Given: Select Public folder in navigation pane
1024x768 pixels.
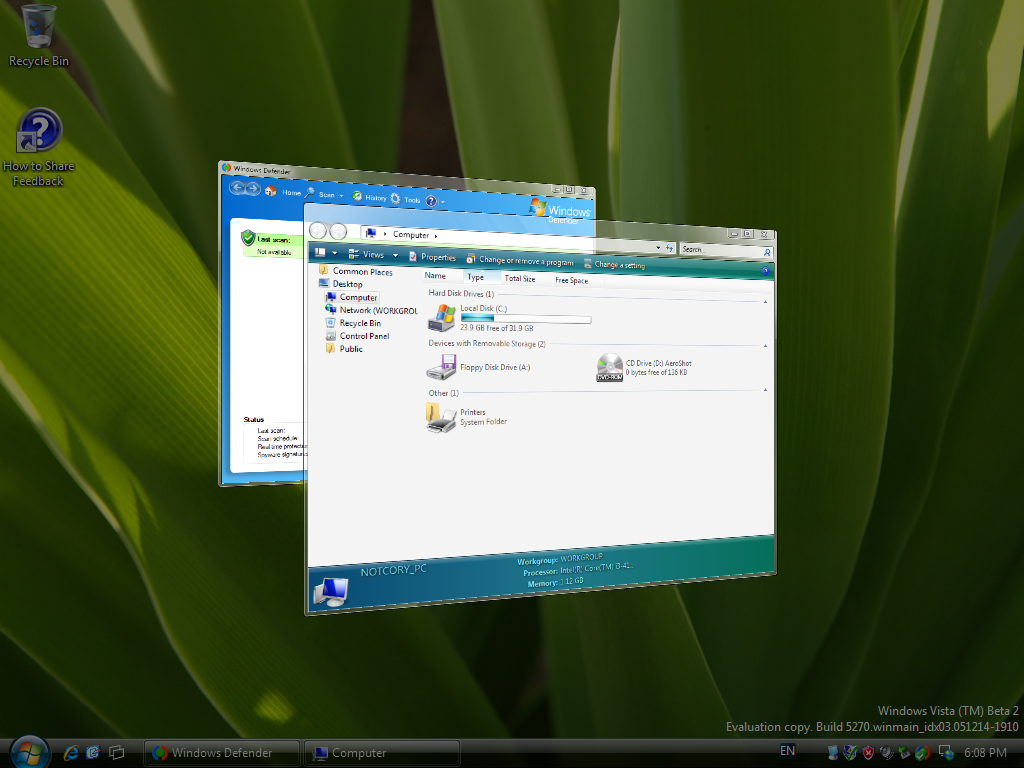Looking at the screenshot, I should point(344,349).
